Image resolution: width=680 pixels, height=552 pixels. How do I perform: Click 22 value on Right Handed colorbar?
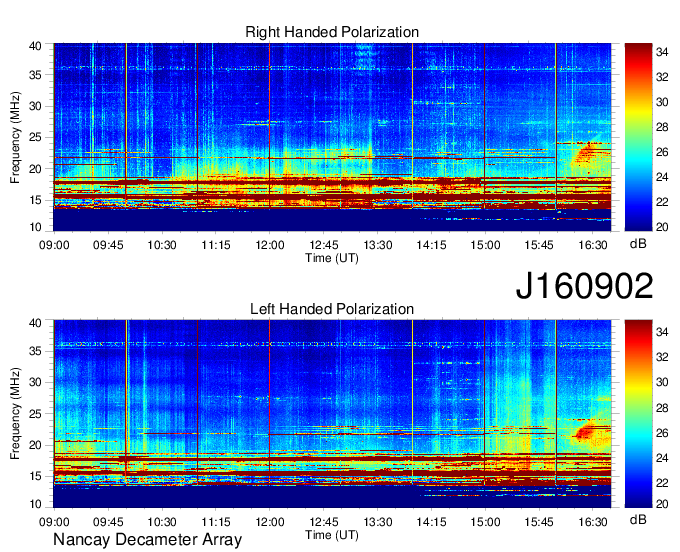pos(662,202)
